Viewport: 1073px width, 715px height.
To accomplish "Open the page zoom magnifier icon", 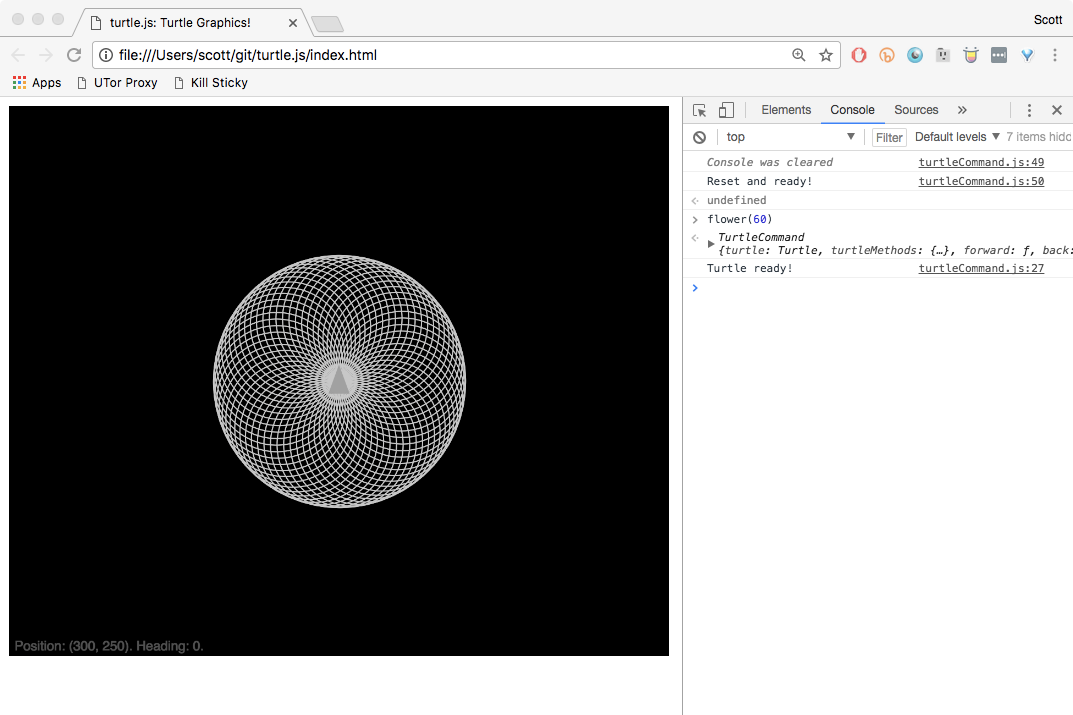I will (799, 55).
